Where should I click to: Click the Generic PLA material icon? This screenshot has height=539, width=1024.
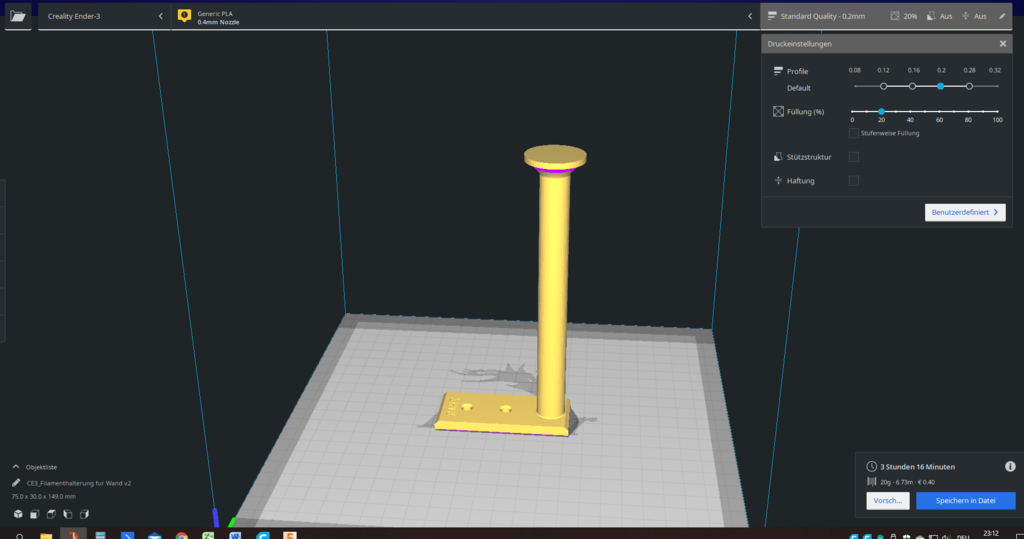click(x=184, y=16)
